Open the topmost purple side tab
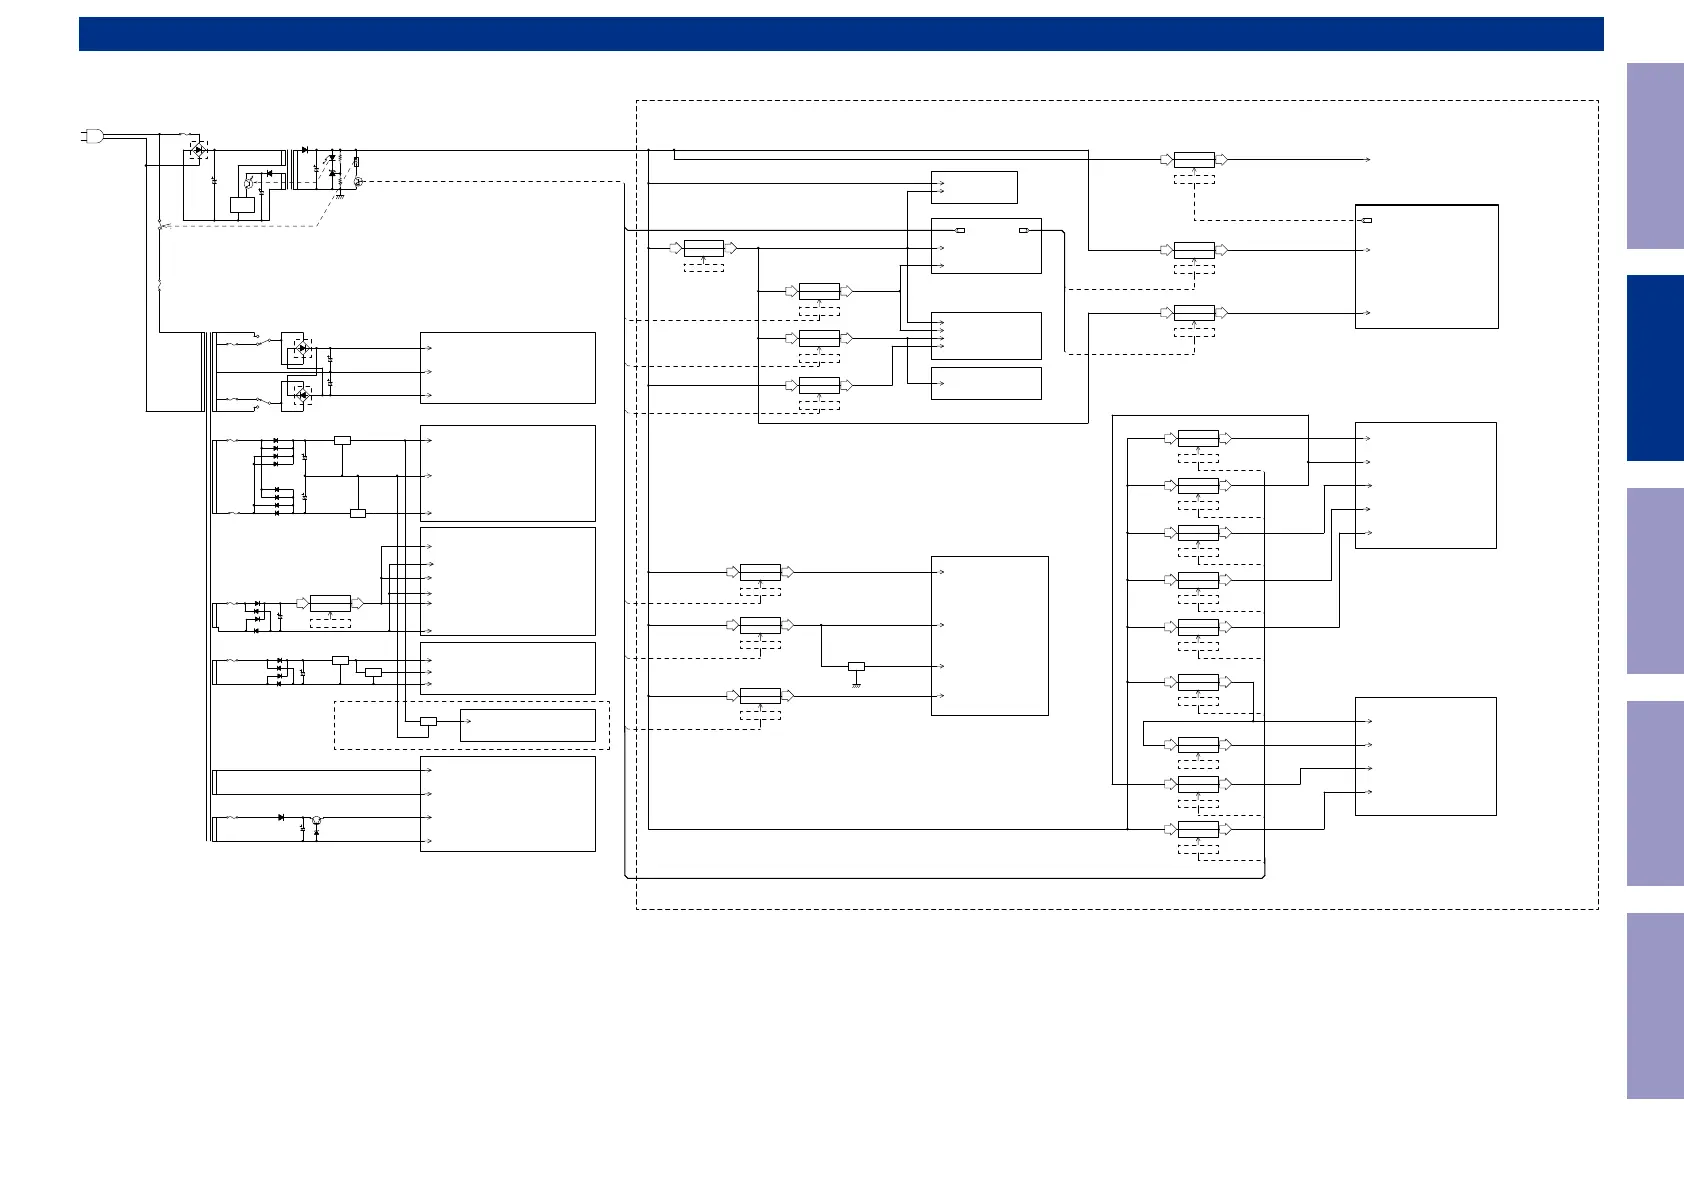 coord(1655,156)
